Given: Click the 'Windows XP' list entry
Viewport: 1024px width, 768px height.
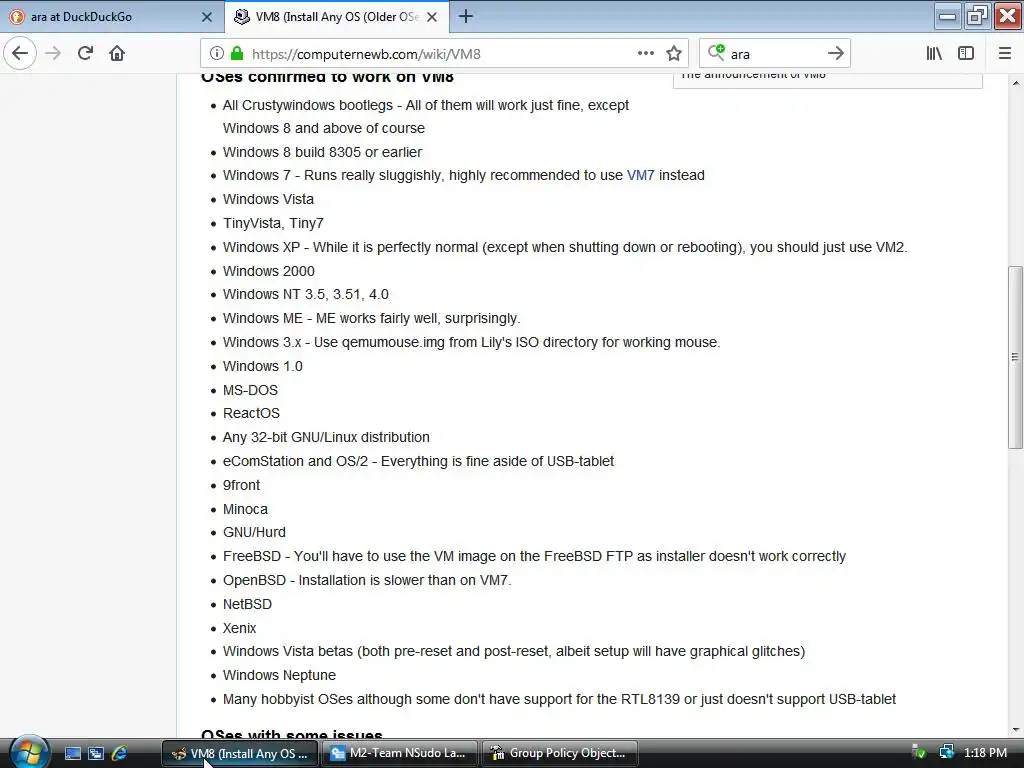Looking at the screenshot, I should pos(565,248).
